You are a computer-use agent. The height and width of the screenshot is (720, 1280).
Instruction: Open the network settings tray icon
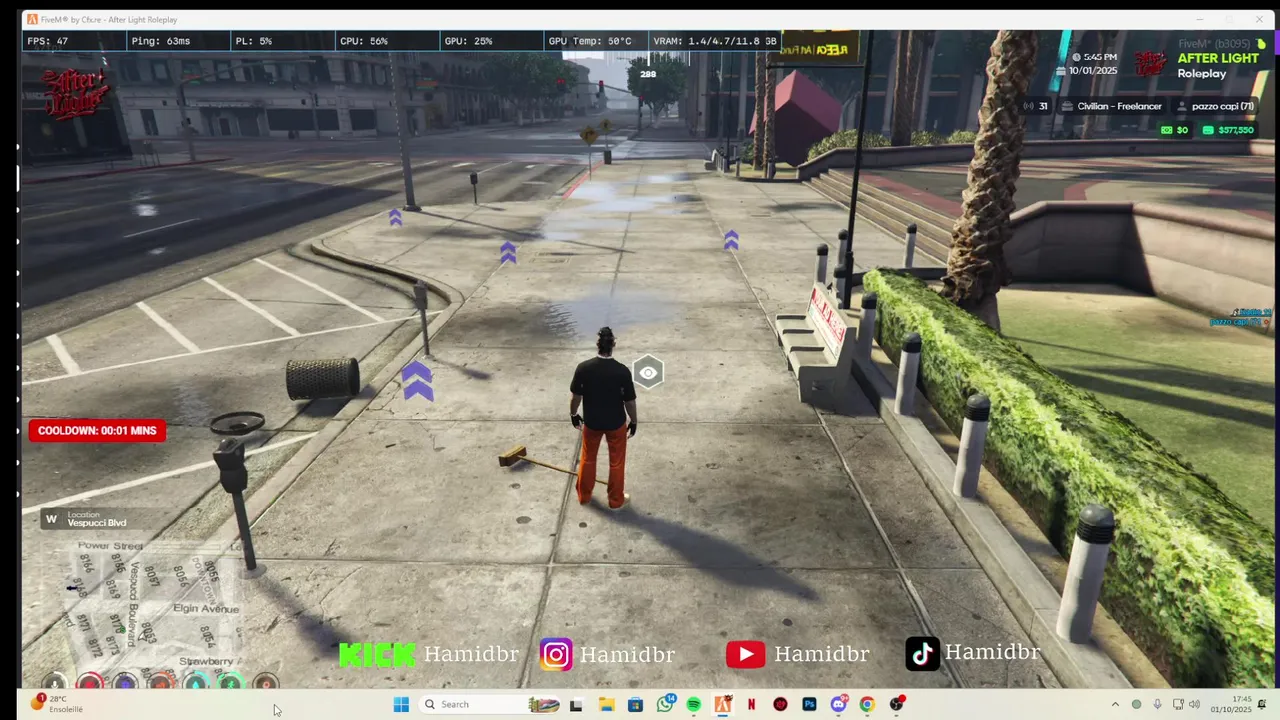click(x=1178, y=704)
